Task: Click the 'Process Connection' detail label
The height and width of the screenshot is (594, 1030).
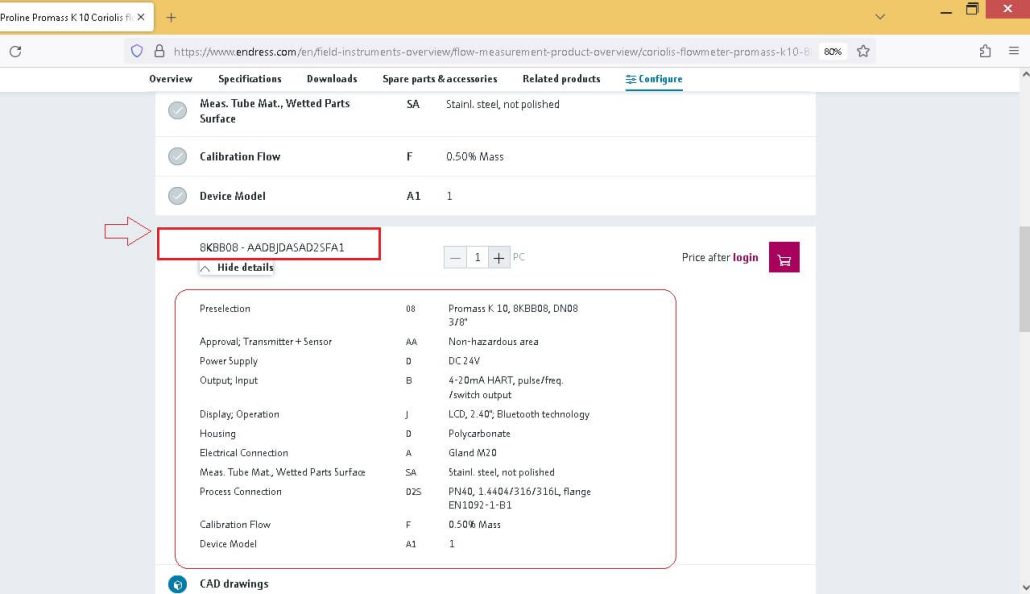Action: tap(240, 491)
